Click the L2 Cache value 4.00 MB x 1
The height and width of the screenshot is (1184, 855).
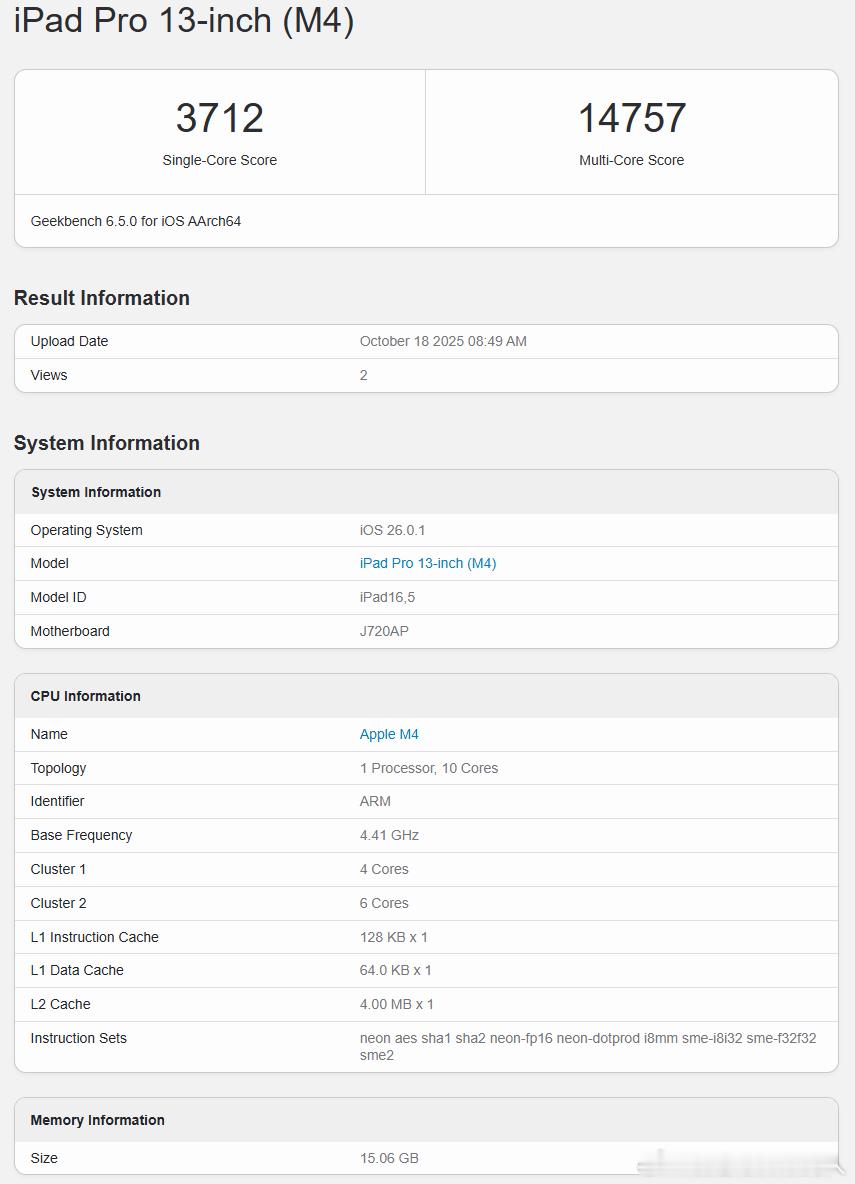(397, 1004)
